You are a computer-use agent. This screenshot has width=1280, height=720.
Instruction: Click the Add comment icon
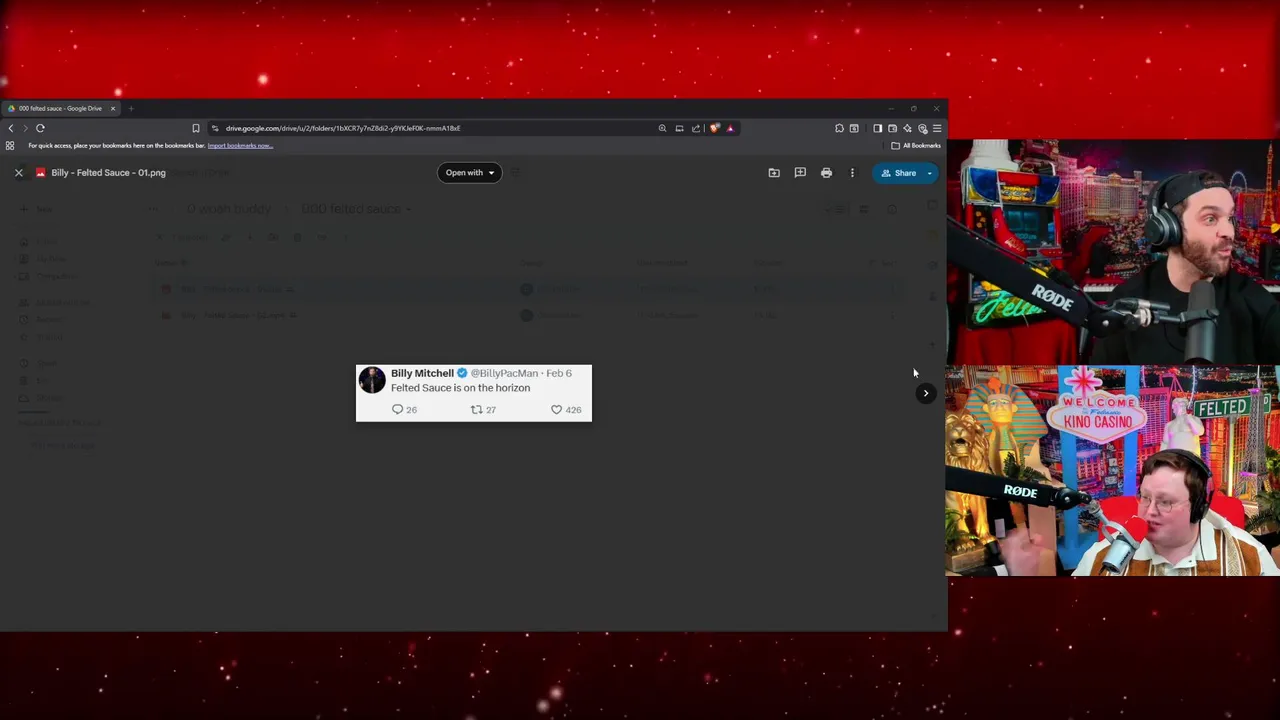(x=800, y=173)
